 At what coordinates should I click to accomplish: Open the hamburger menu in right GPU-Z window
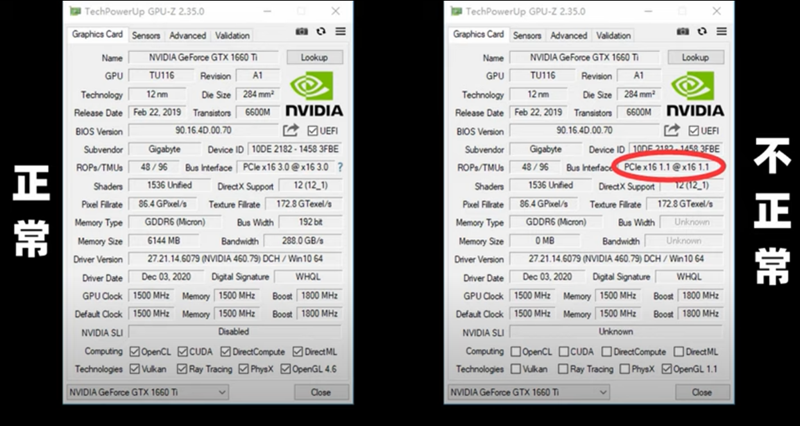(721, 32)
